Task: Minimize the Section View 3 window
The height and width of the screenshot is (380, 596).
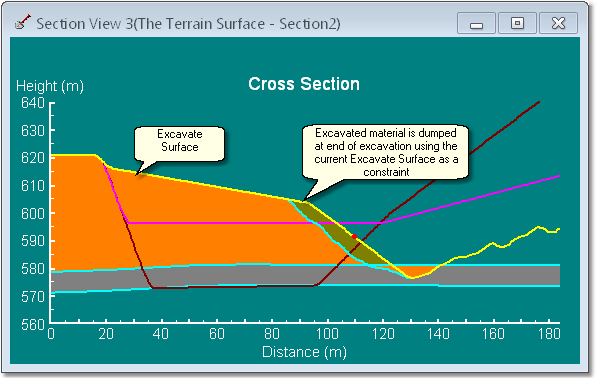Action: (476, 23)
